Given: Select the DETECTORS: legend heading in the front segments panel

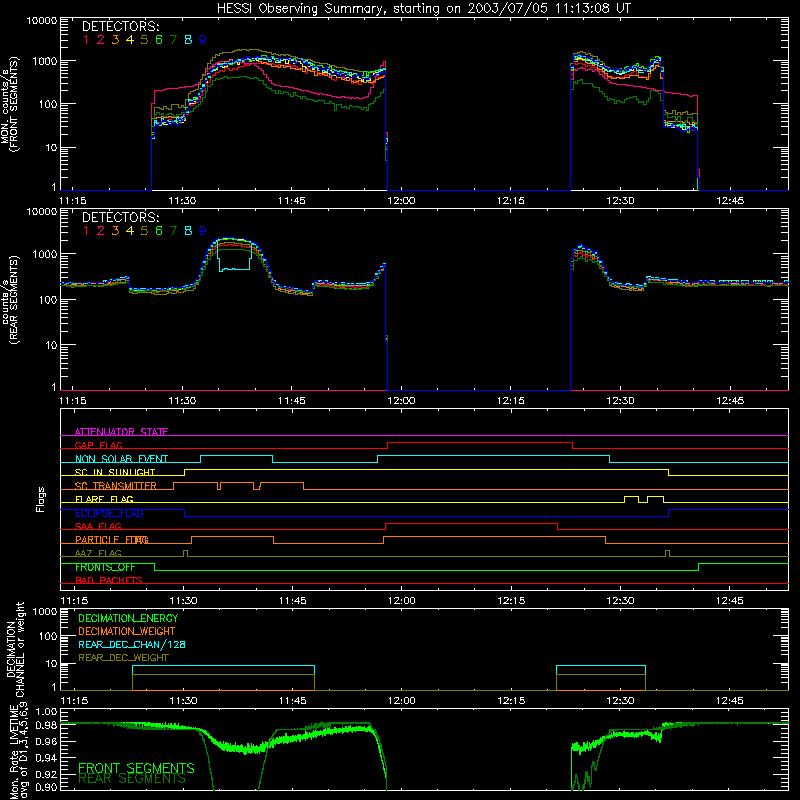Looking at the screenshot, I should point(120,26).
